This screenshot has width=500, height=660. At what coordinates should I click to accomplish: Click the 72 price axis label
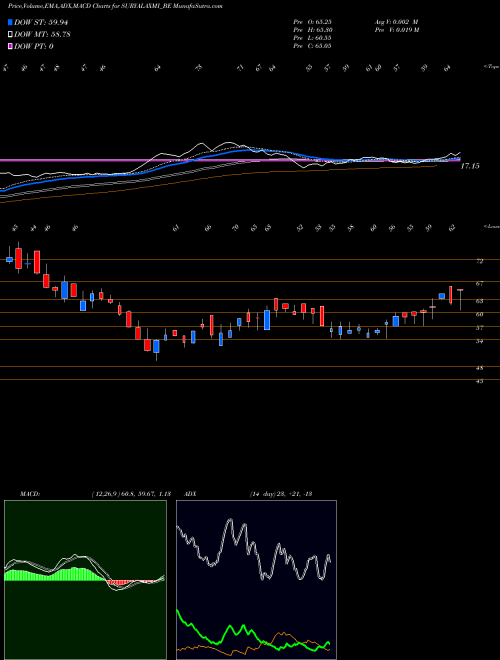pyautogui.click(x=479, y=261)
